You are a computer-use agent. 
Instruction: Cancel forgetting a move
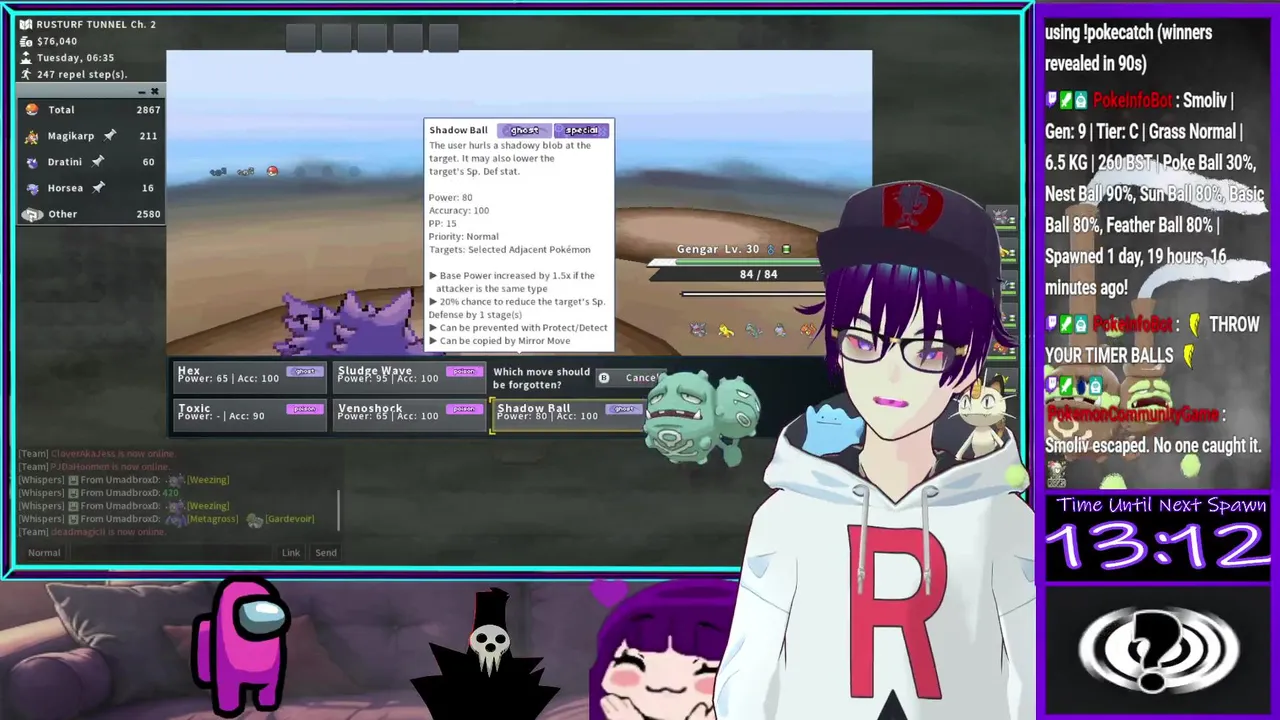coord(629,378)
